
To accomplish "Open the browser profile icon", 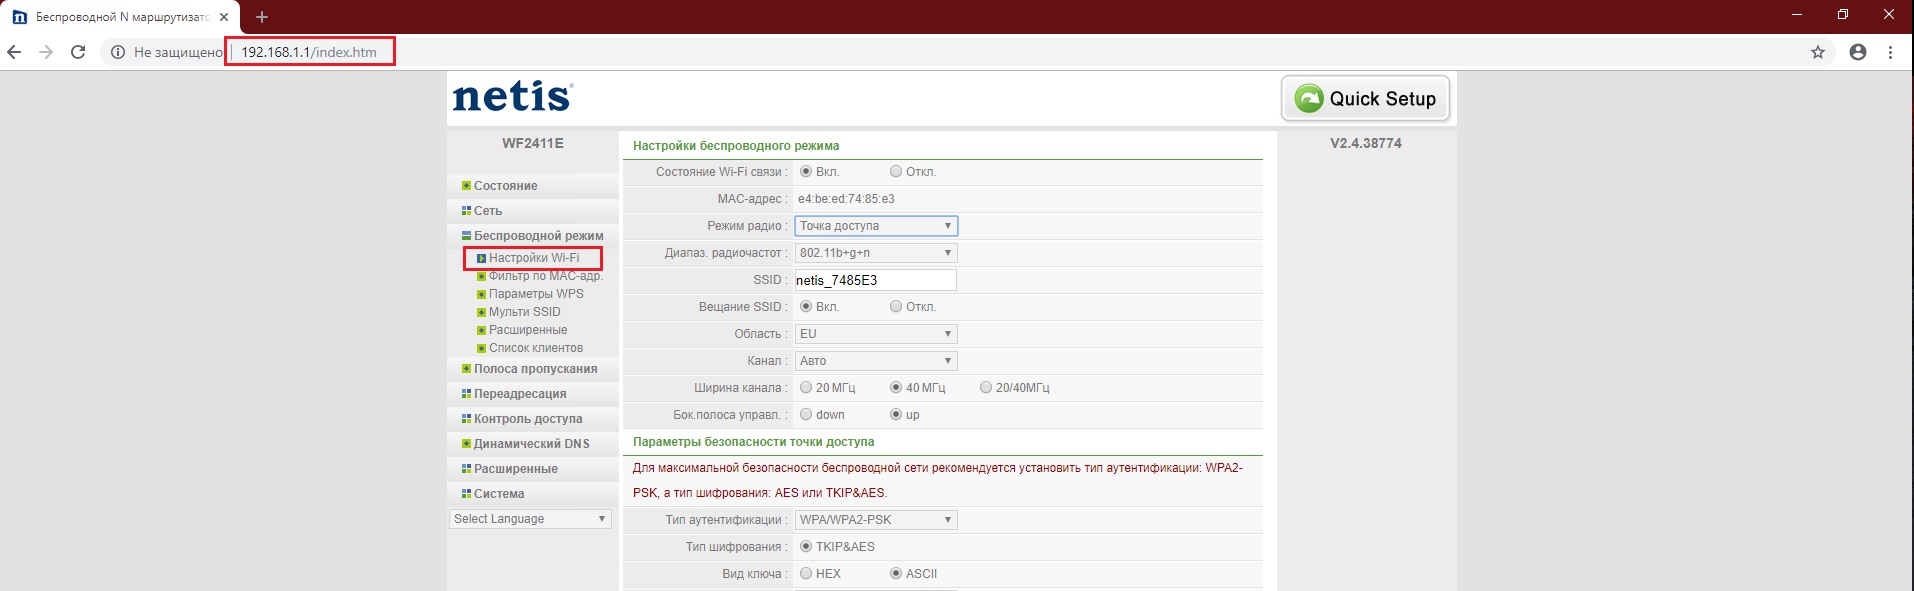I will pos(1858,52).
